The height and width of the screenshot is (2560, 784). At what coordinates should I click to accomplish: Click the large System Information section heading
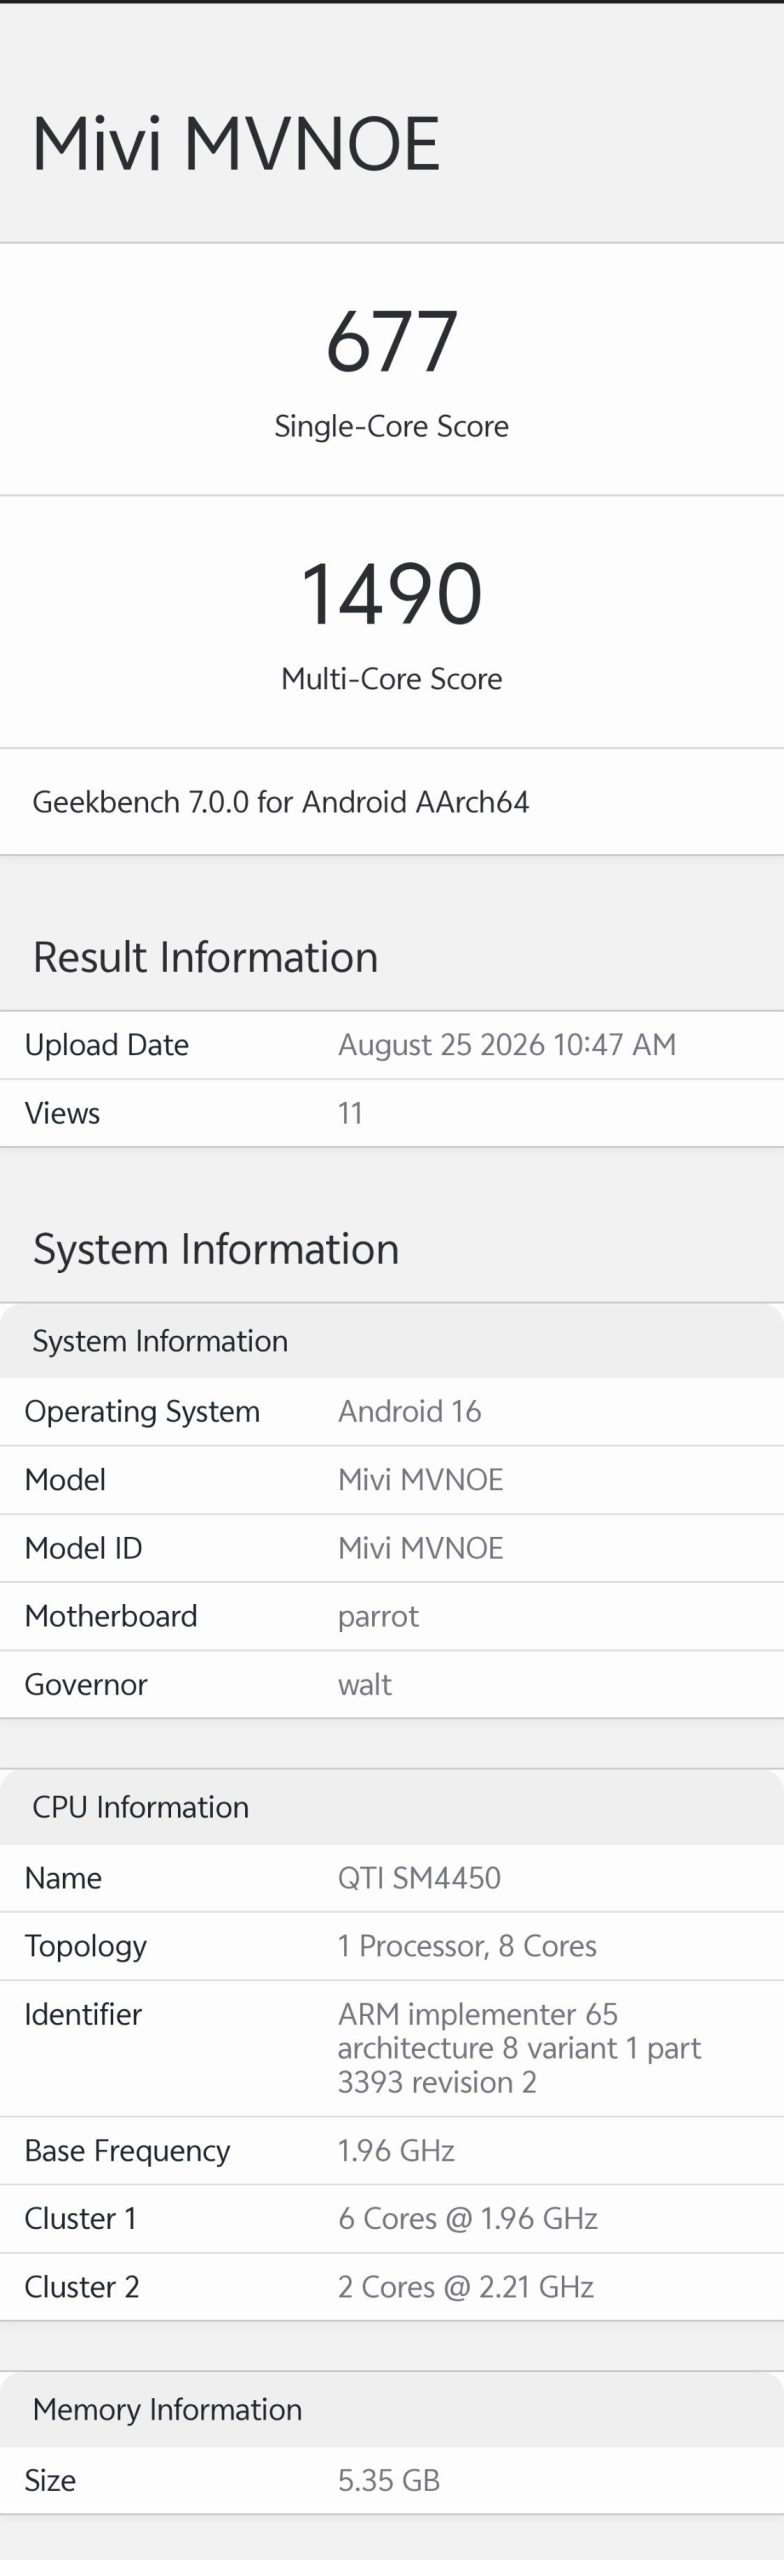(x=216, y=1250)
